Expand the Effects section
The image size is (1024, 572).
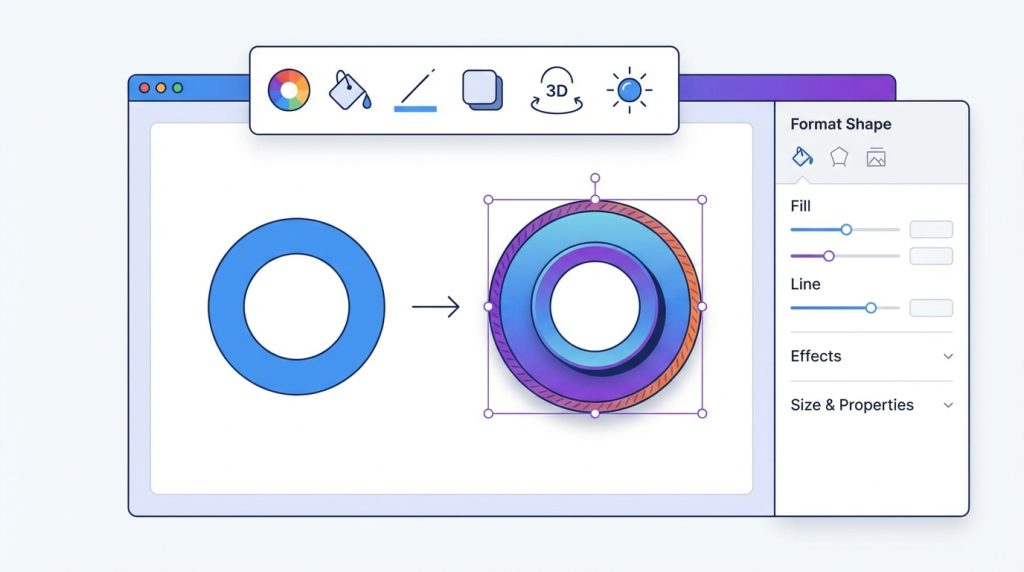[x=816, y=356]
